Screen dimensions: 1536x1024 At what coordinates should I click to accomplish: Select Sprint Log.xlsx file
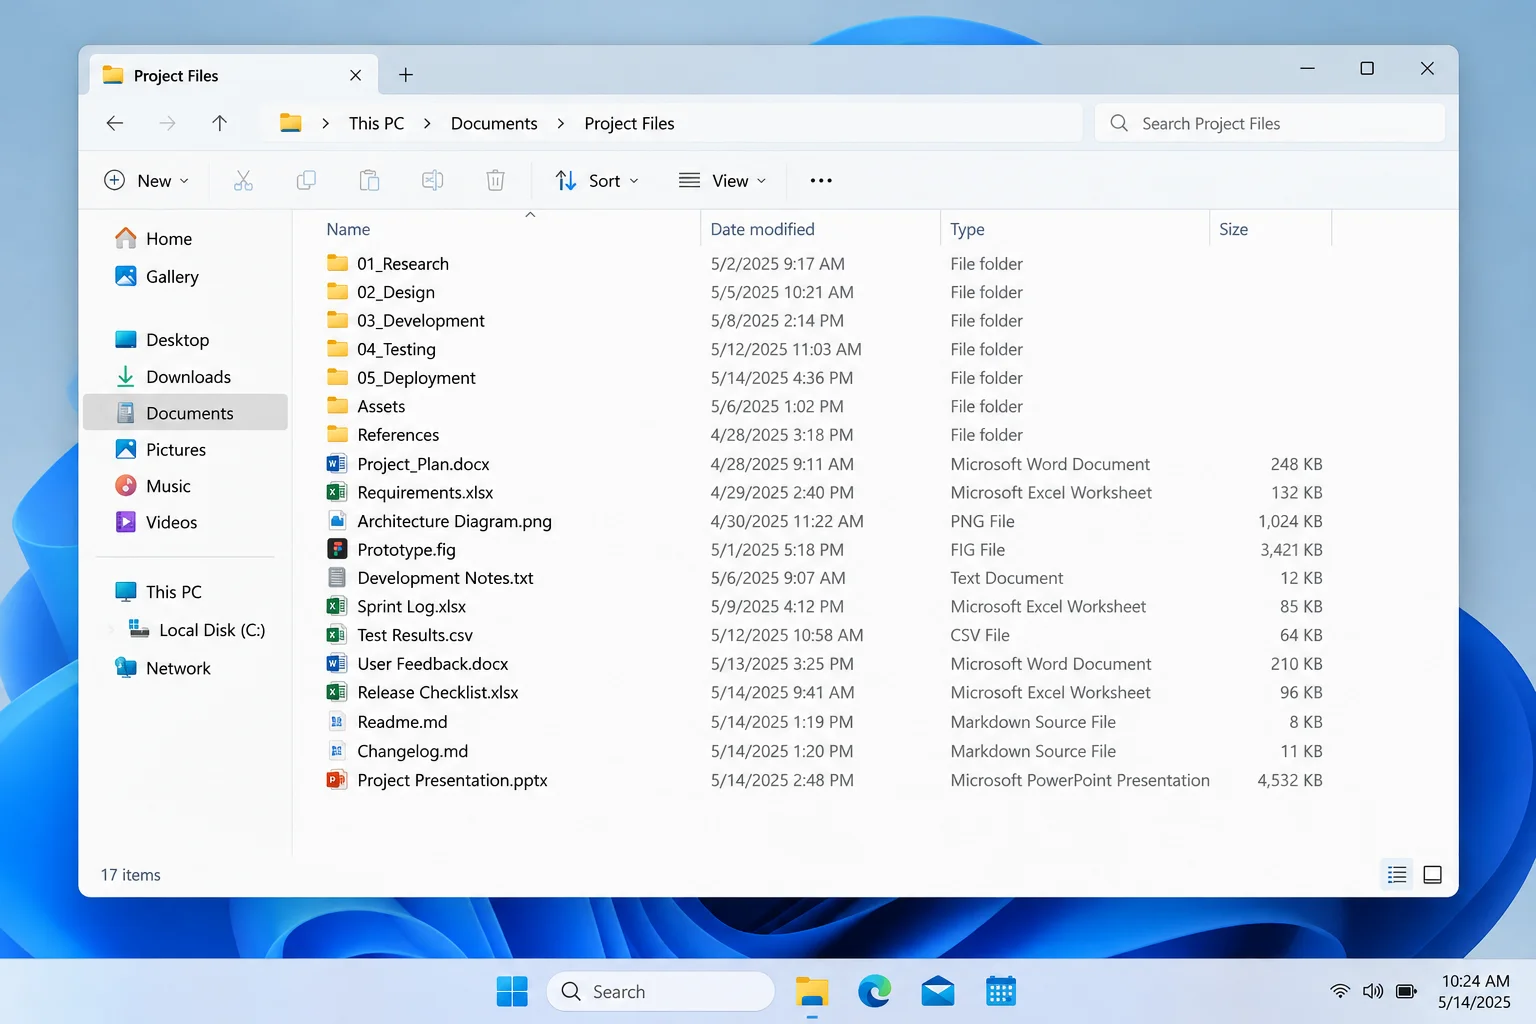pyautogui.click(x=411, y=607)
